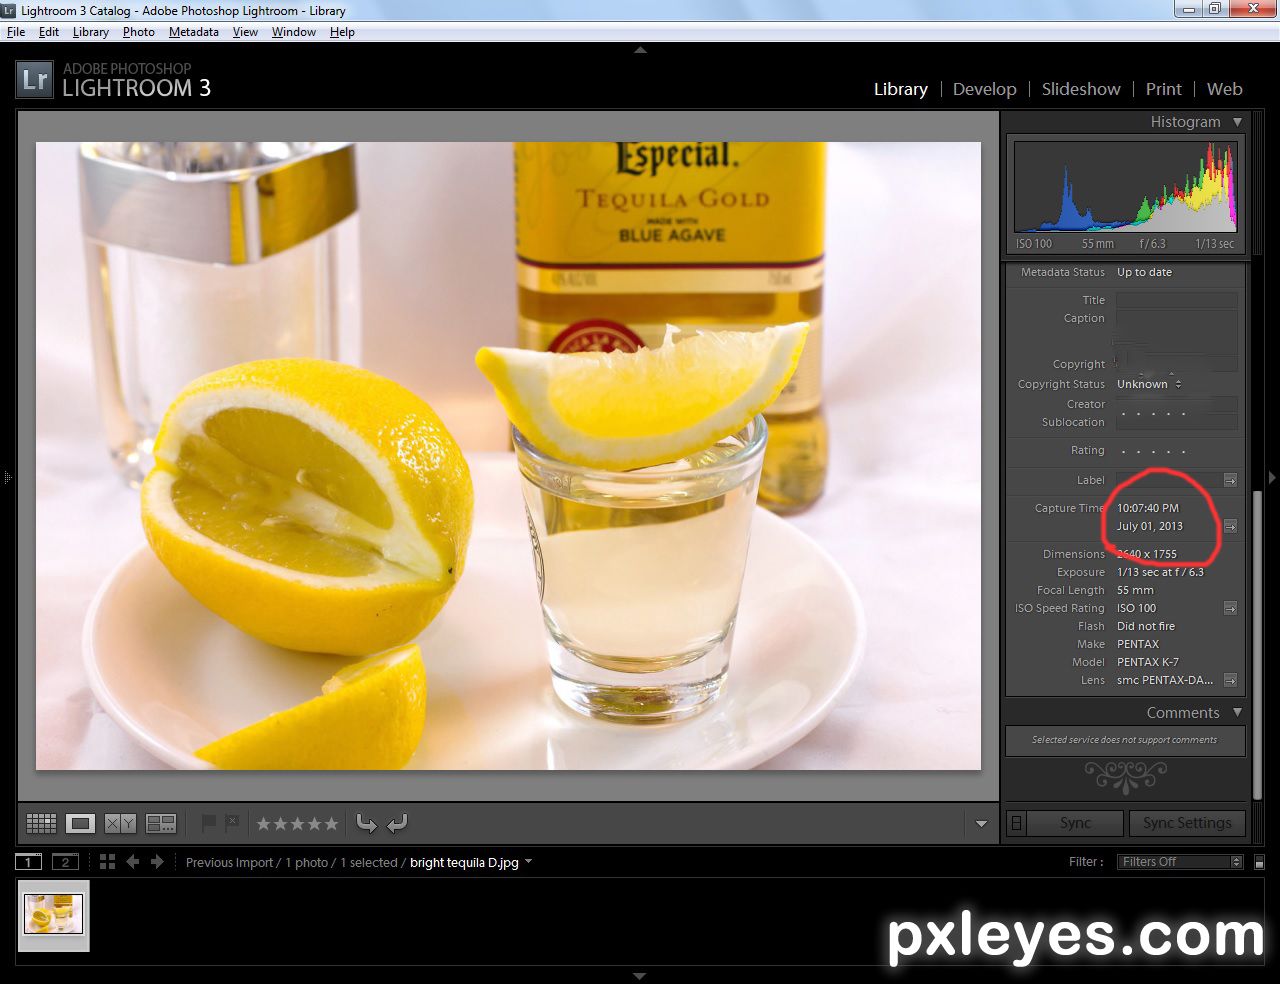Rotate photo counter-clockwise with the arrow icon
Image resolution: width=1280 pixels, height=984 pixels.
(366, 823)
